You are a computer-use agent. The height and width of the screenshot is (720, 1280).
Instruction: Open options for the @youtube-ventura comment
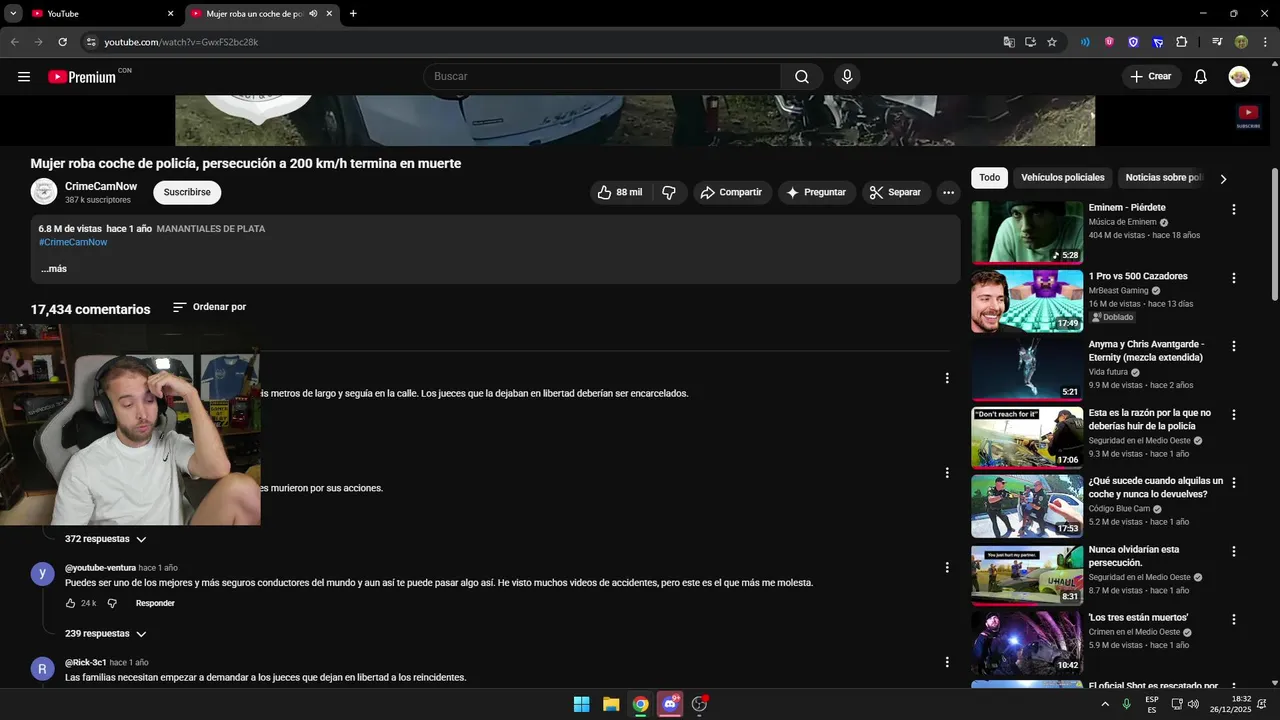point(947,567)
